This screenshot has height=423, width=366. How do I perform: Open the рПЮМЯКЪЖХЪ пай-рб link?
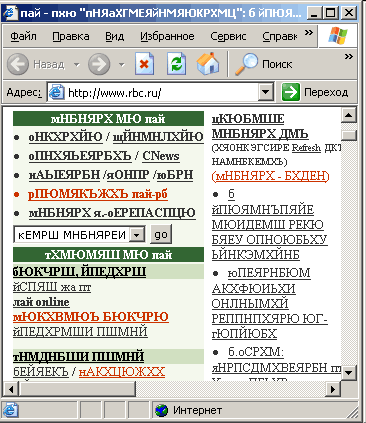pyautogui.click(x=98, y=194)
